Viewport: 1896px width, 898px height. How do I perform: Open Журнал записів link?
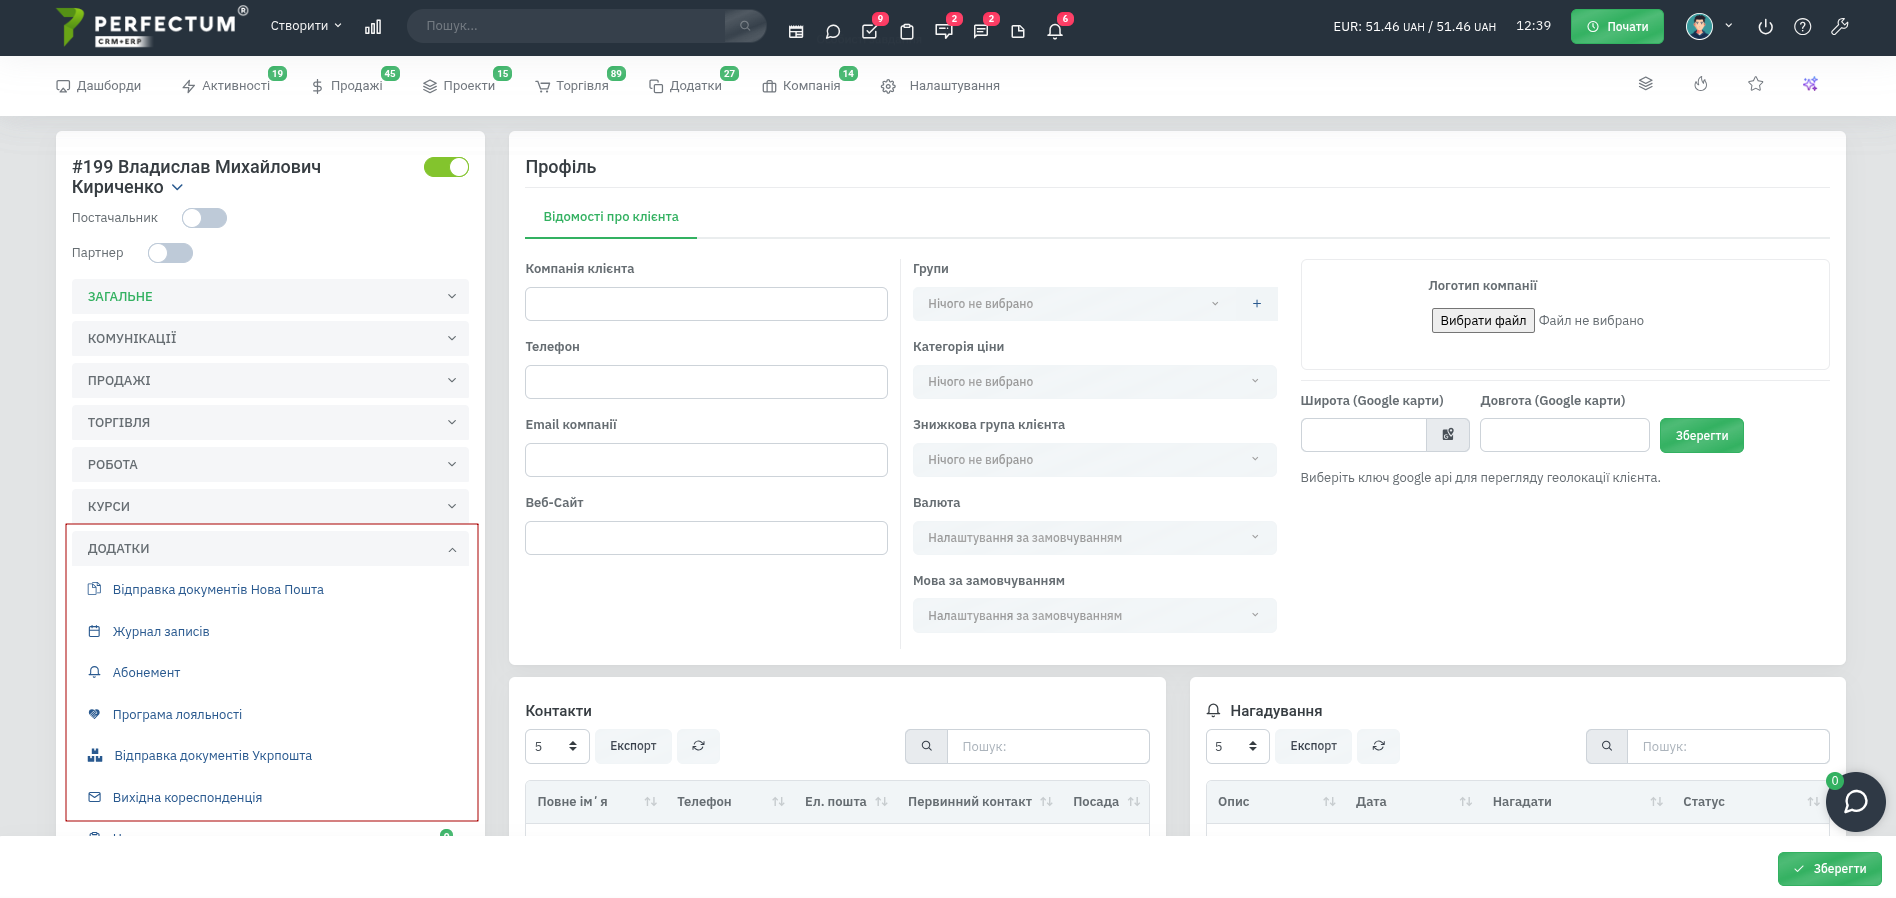[x=161, y=632]
